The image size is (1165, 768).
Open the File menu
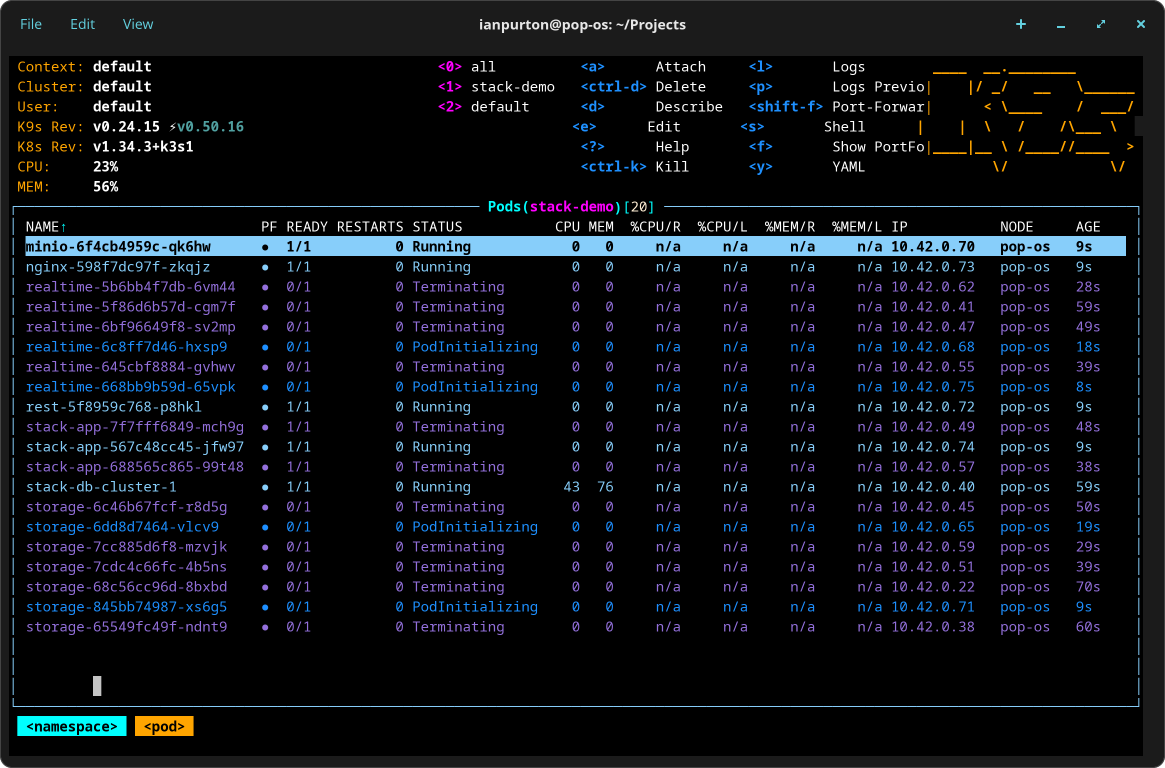[31, 24]
